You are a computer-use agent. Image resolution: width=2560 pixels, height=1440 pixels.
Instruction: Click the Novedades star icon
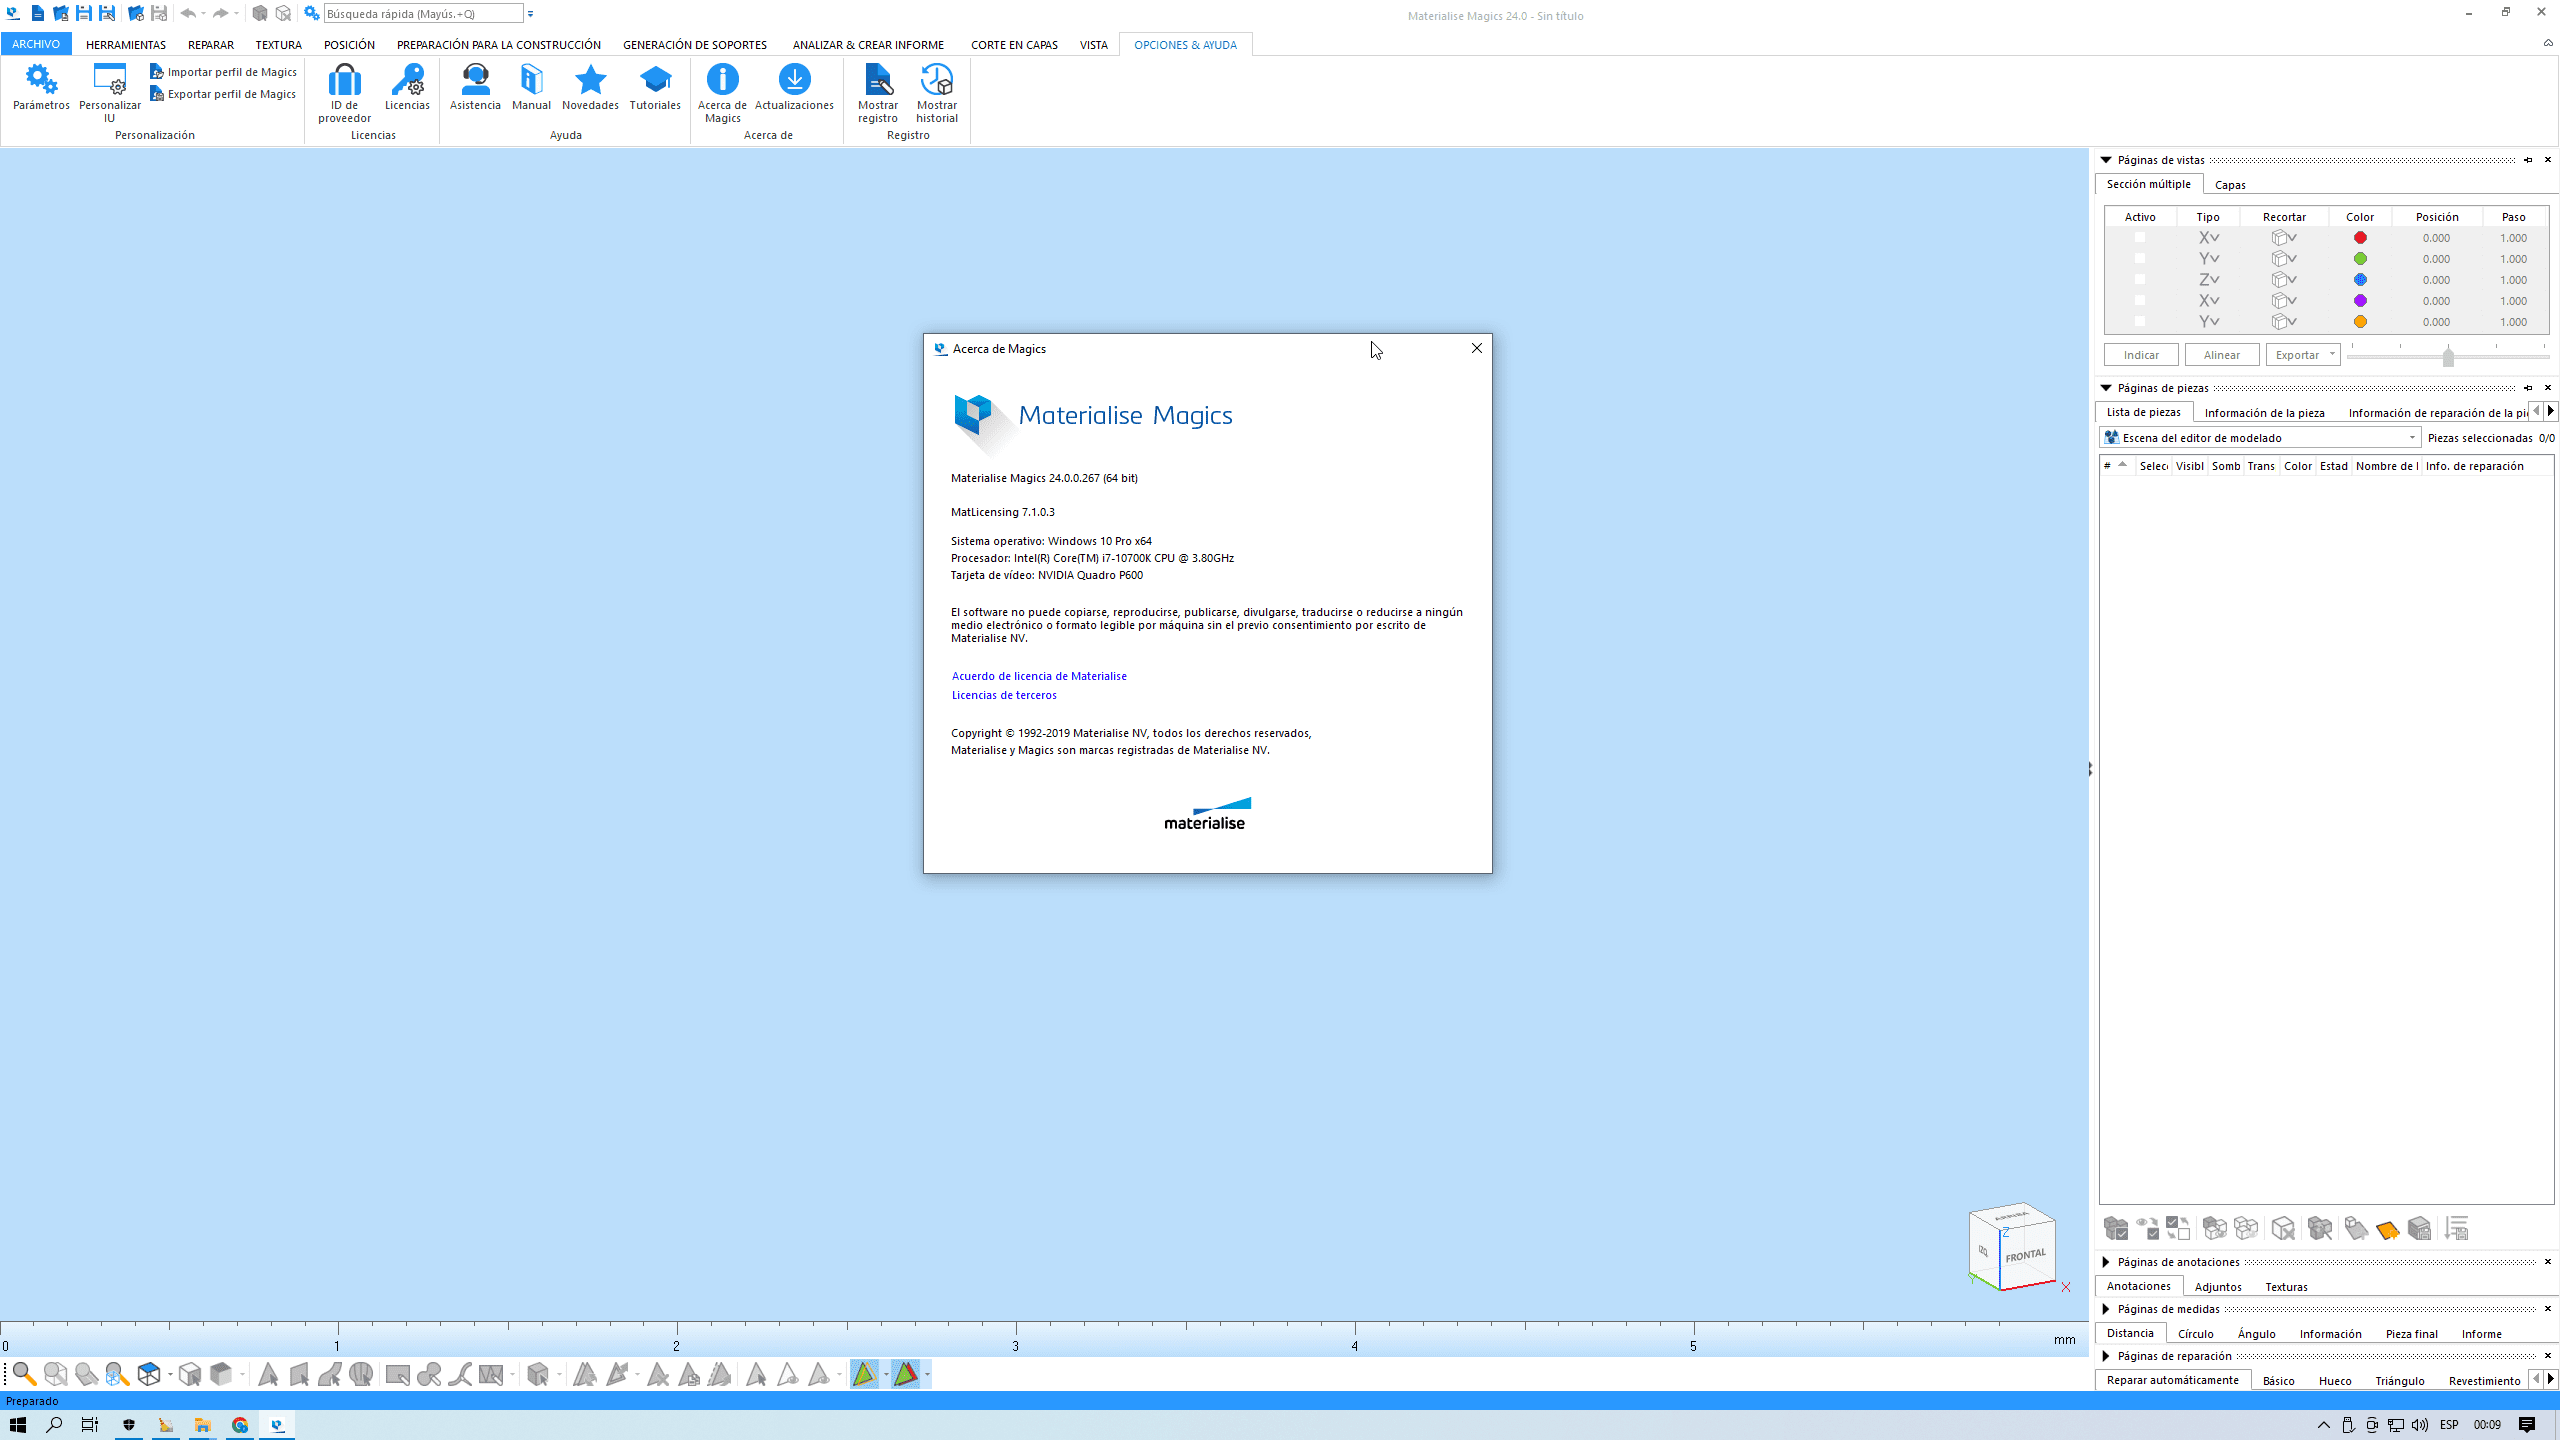pos(590,80)
